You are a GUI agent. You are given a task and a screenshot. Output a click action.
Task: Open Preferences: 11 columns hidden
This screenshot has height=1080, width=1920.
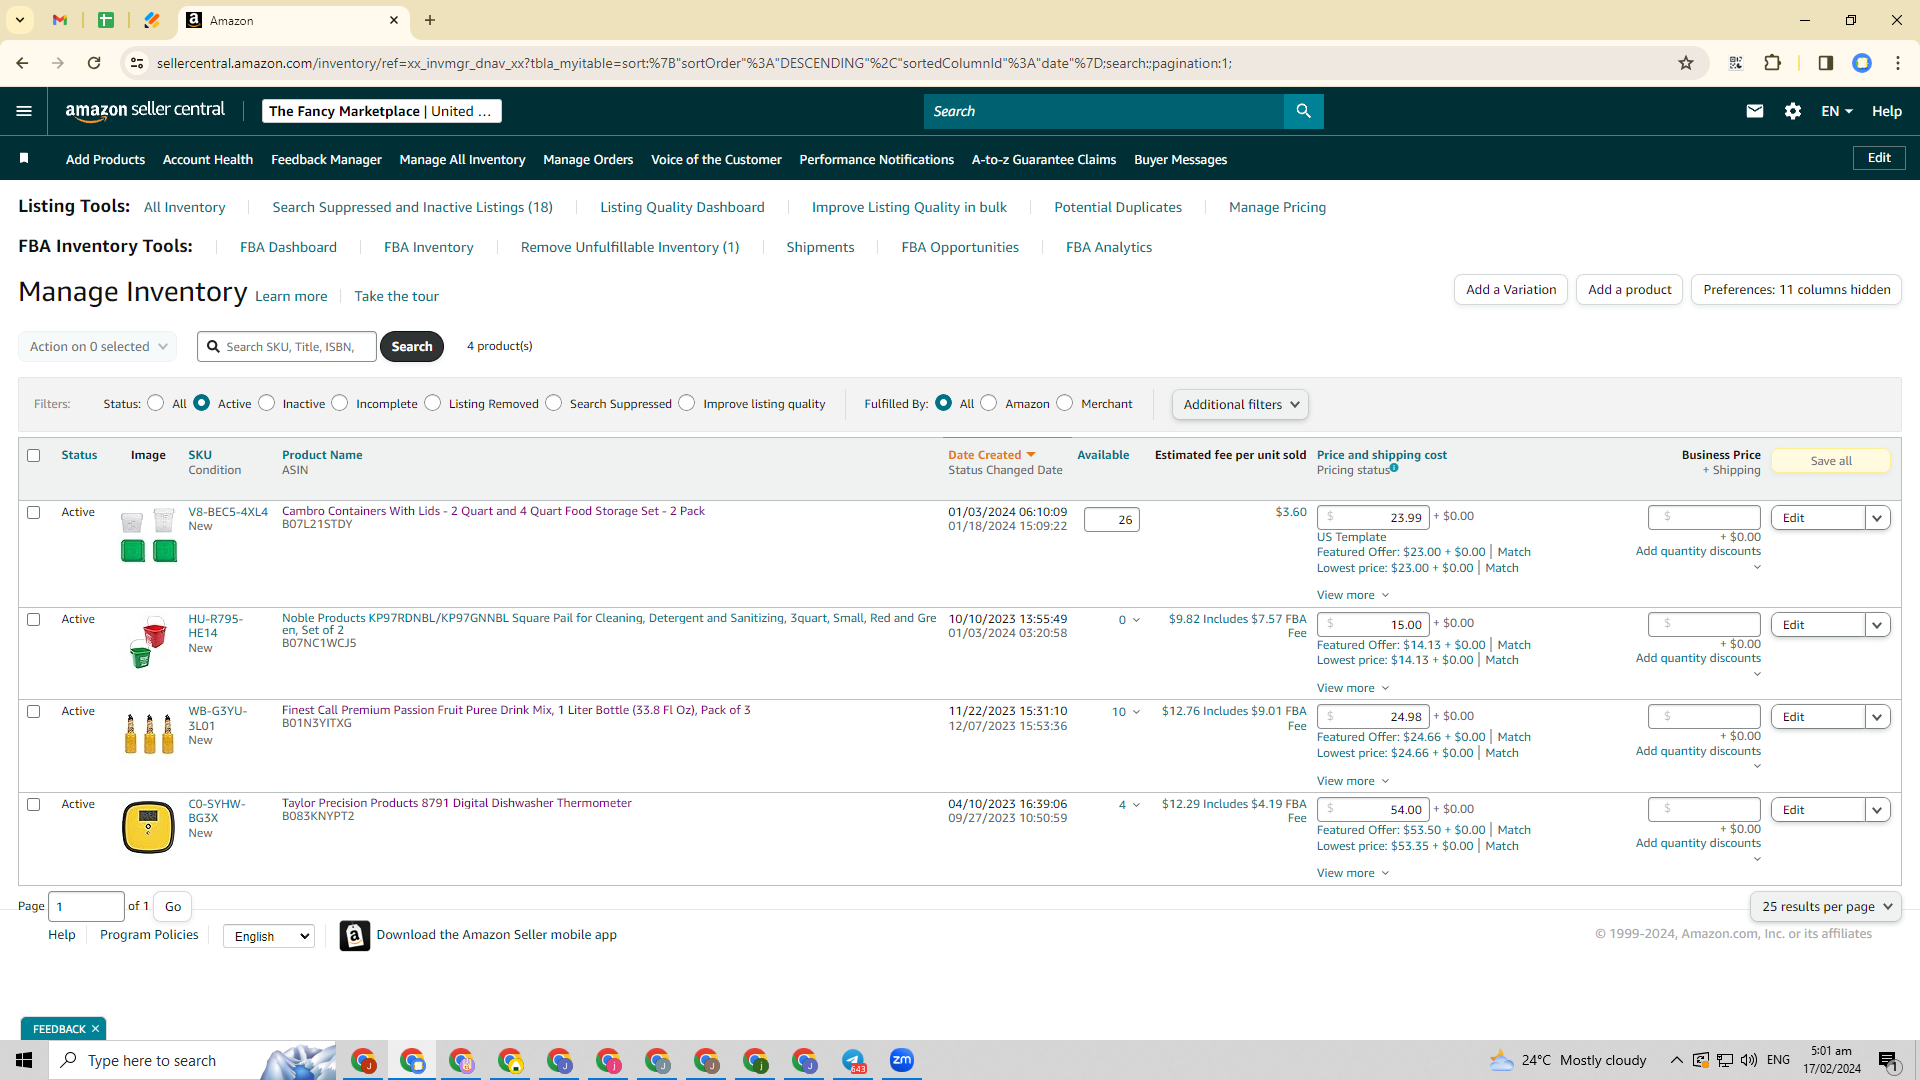1796,290
